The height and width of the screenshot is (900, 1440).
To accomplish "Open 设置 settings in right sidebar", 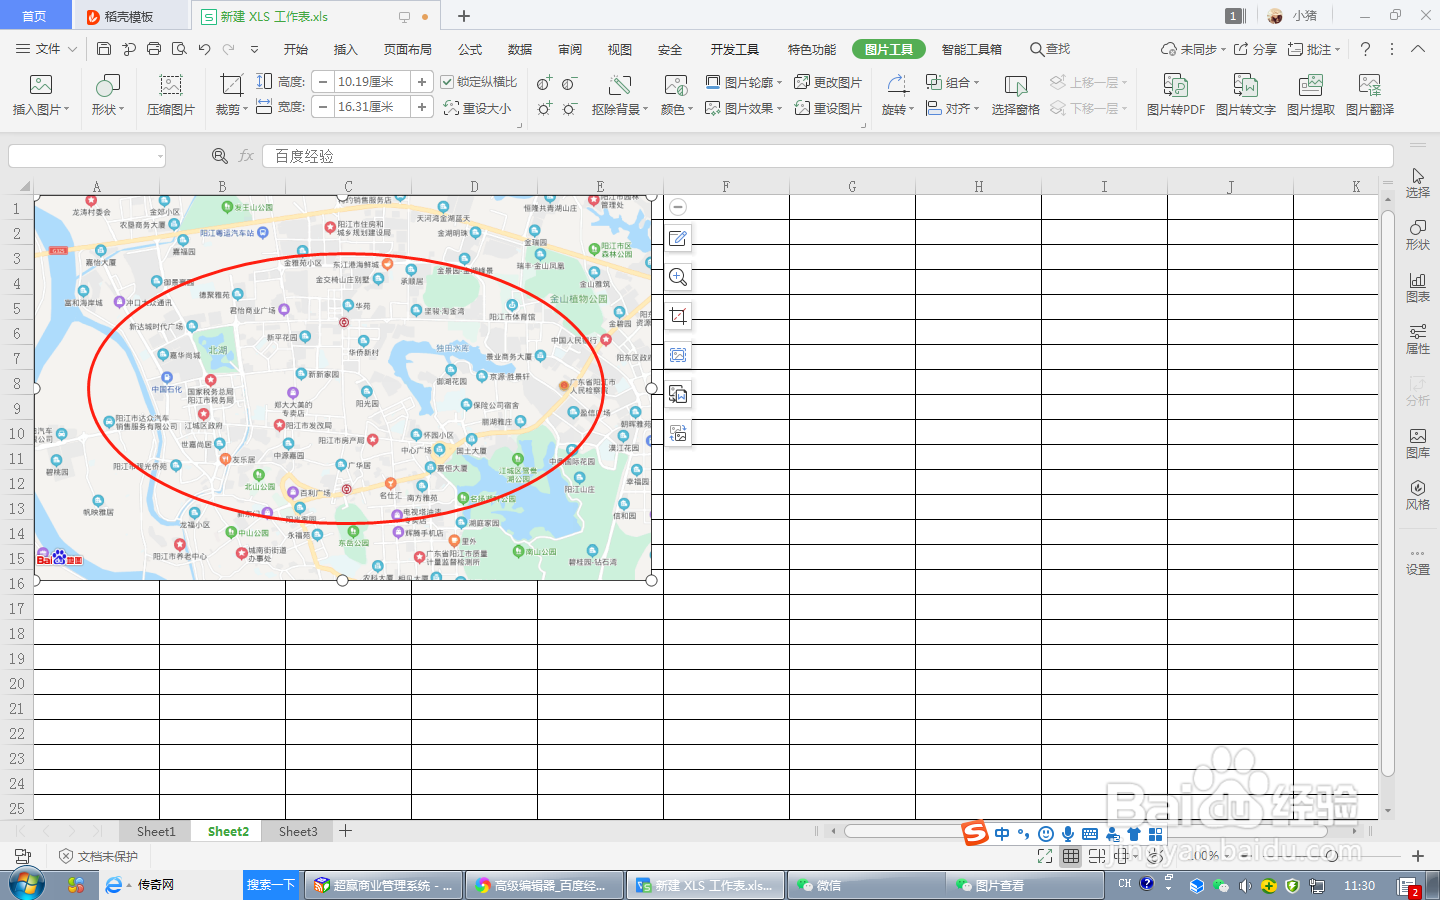I will click(1418, 561).
